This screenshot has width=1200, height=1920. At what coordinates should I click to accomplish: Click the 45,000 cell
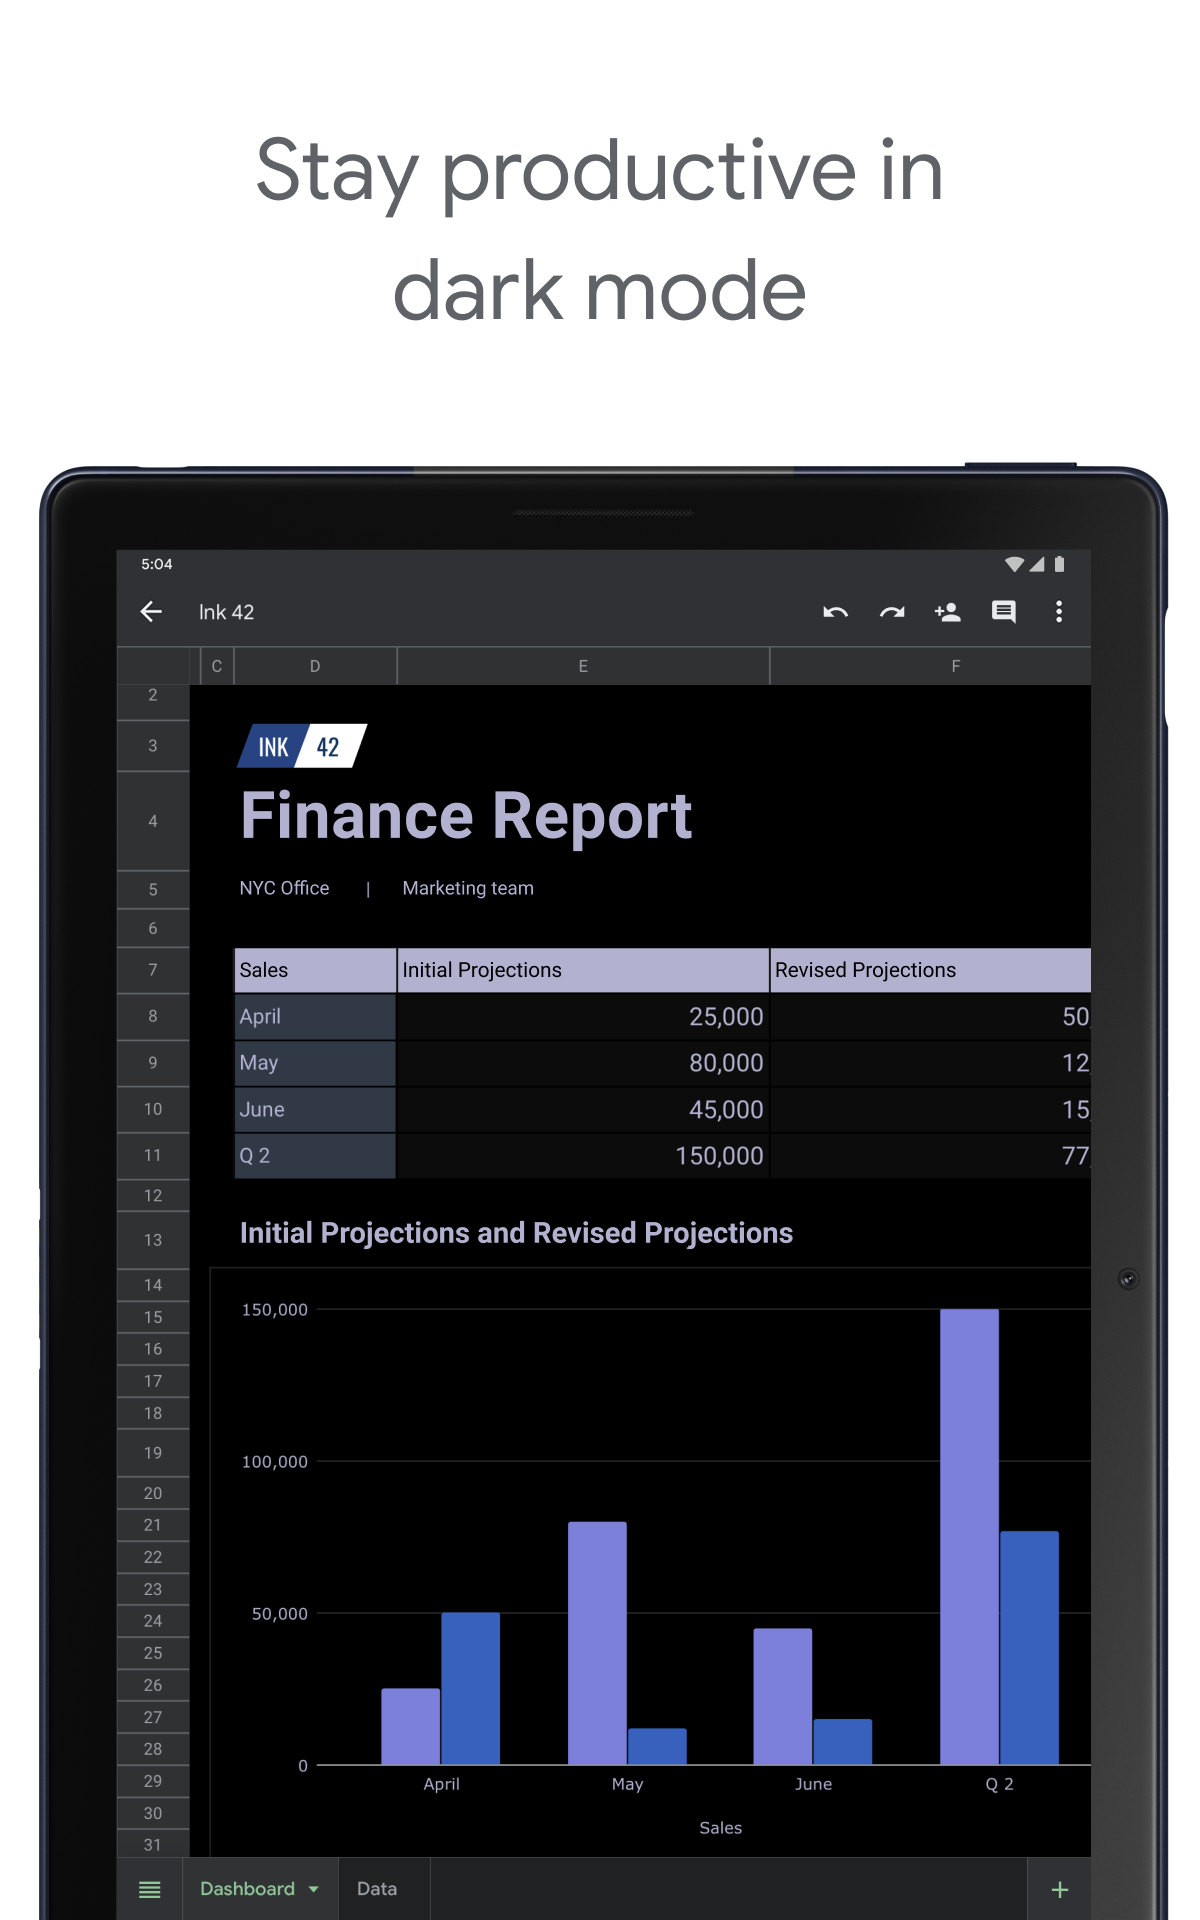point(583,1109)
